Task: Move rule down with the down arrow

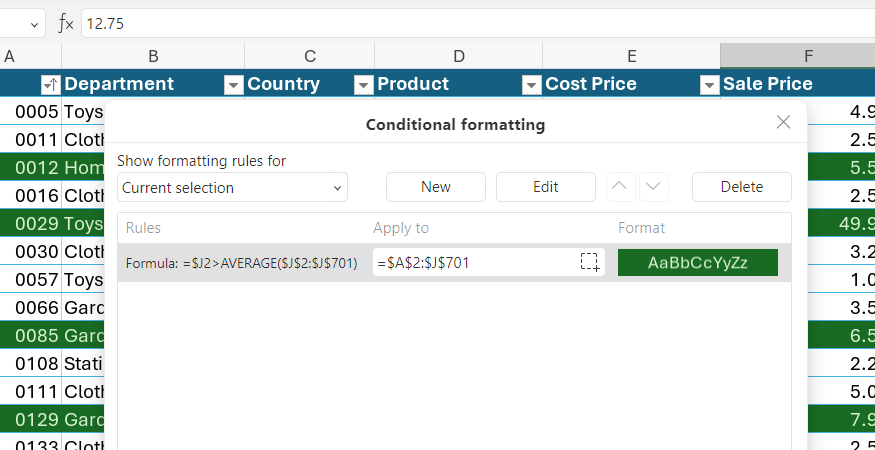Action: coord(653,187)
